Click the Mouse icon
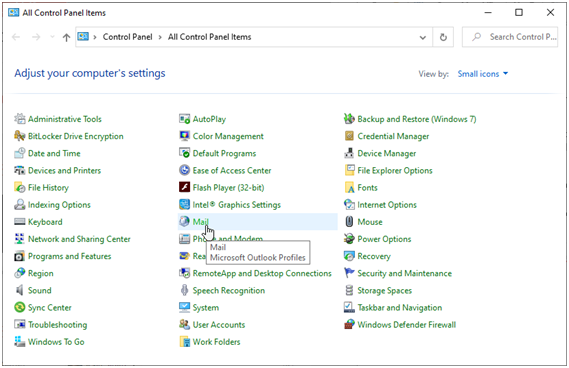Screen dimensions: 569x368 coord(349,221)
